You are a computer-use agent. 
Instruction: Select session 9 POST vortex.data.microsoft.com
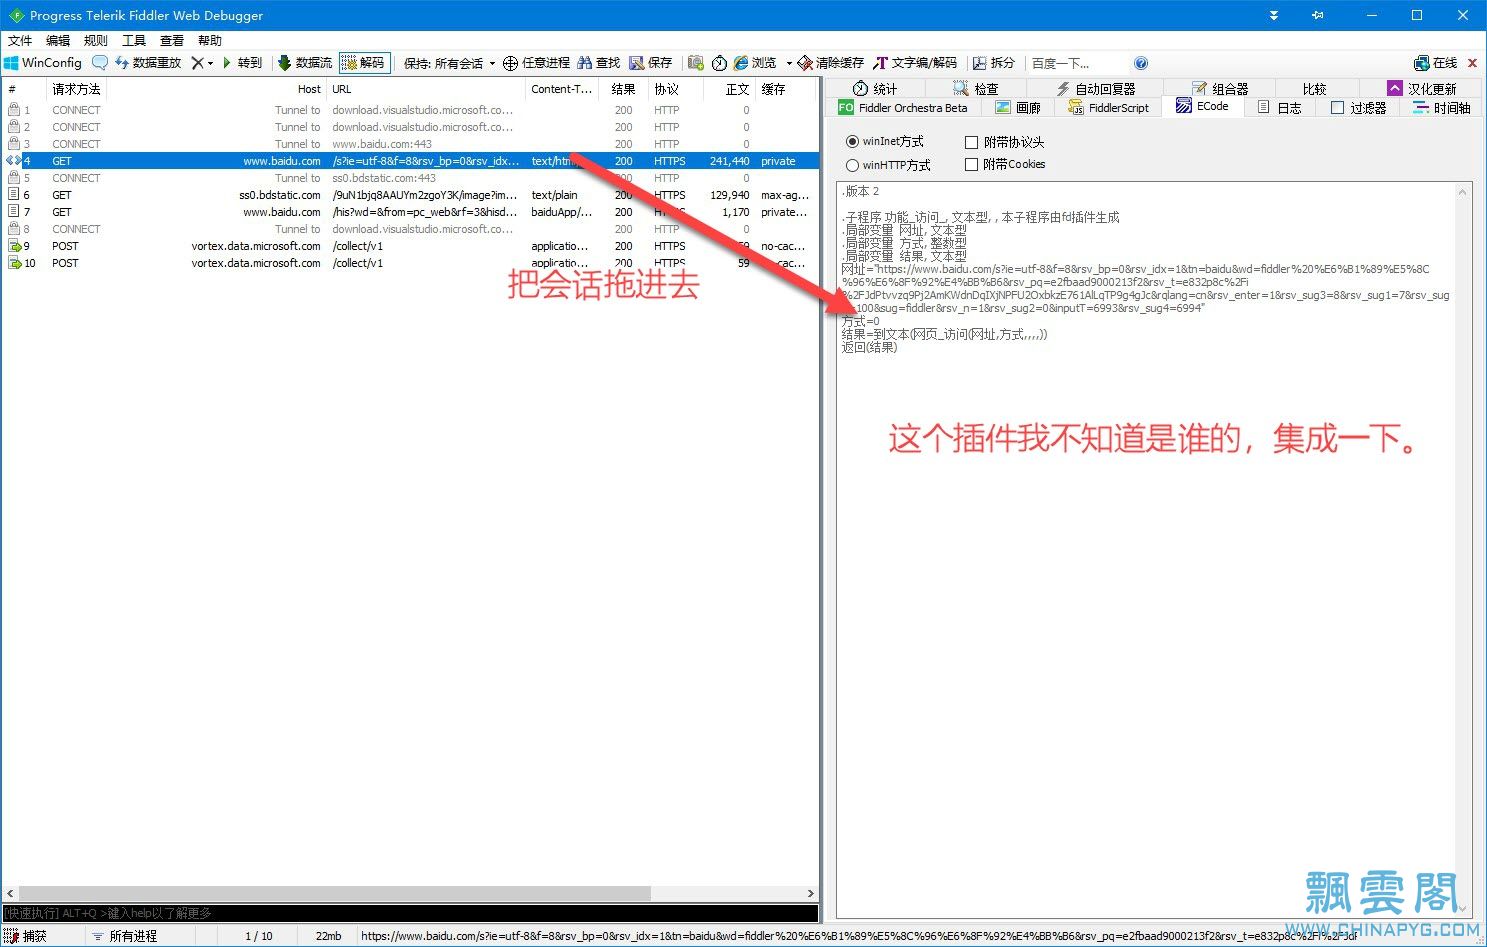[x=410, y=246]
